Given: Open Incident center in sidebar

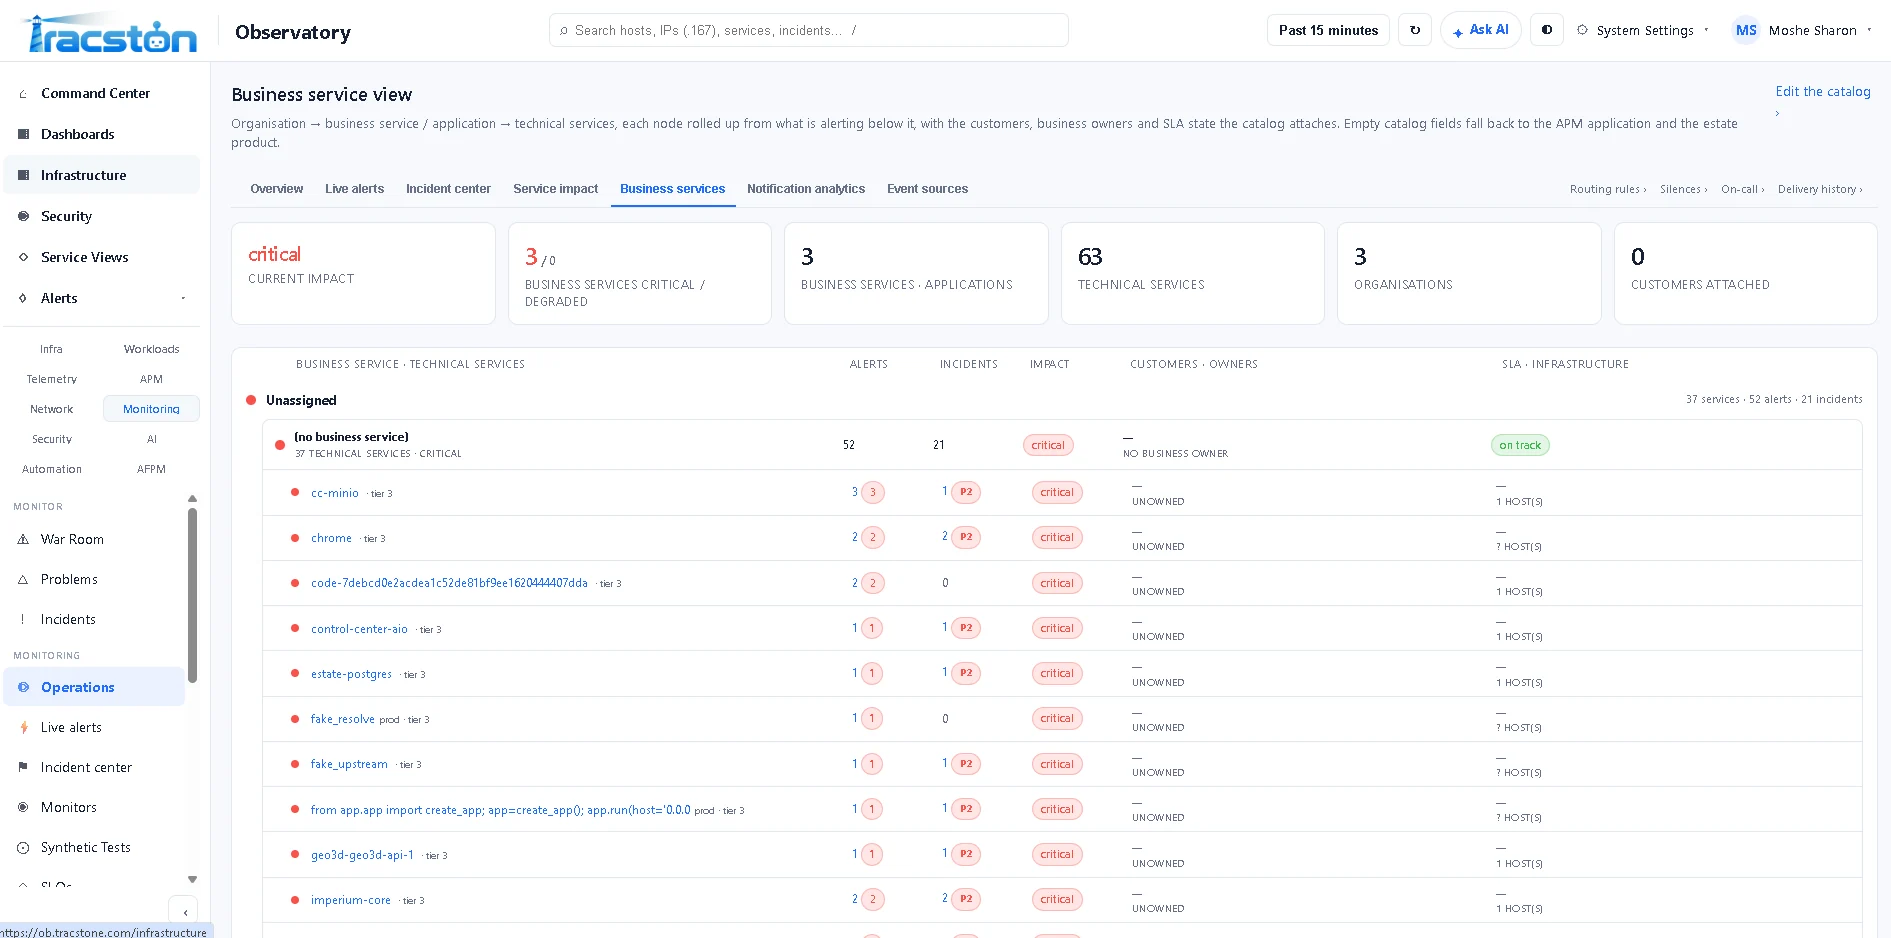Looking at the screenshot, I should pyautogui.click(x=94, y=767).
